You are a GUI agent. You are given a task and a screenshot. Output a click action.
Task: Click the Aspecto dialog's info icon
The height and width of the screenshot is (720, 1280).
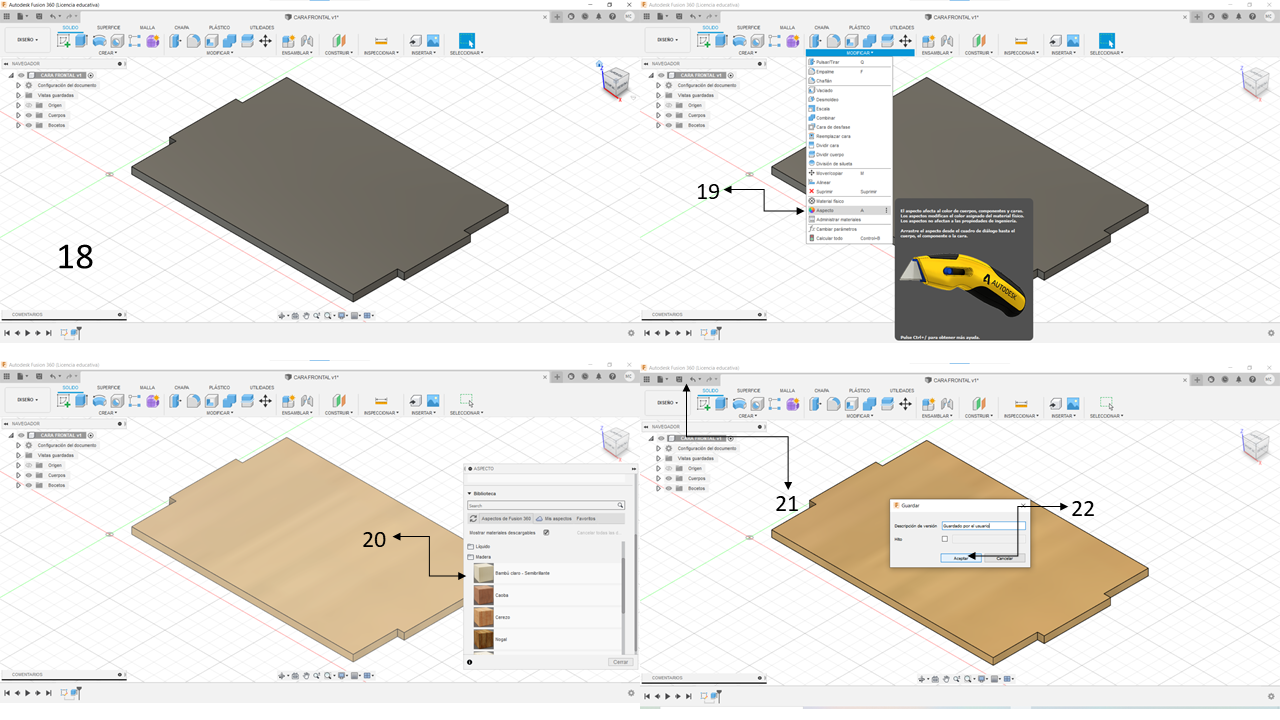pyautogui.click(x=470, y=662)
